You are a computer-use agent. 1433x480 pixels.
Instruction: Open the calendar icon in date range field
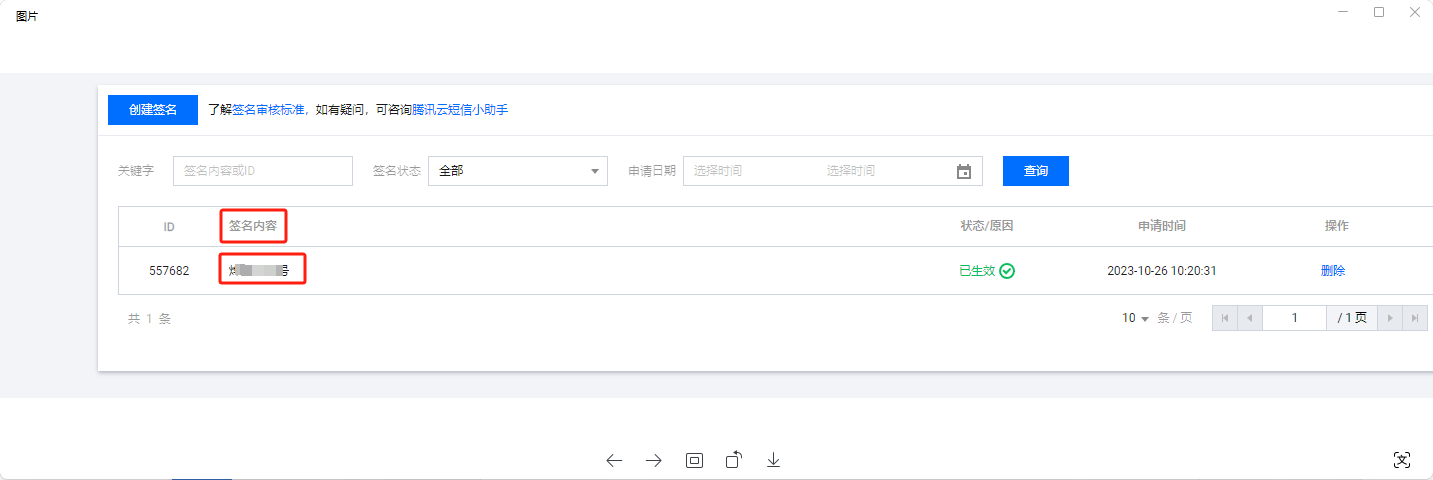pos(963,171)
